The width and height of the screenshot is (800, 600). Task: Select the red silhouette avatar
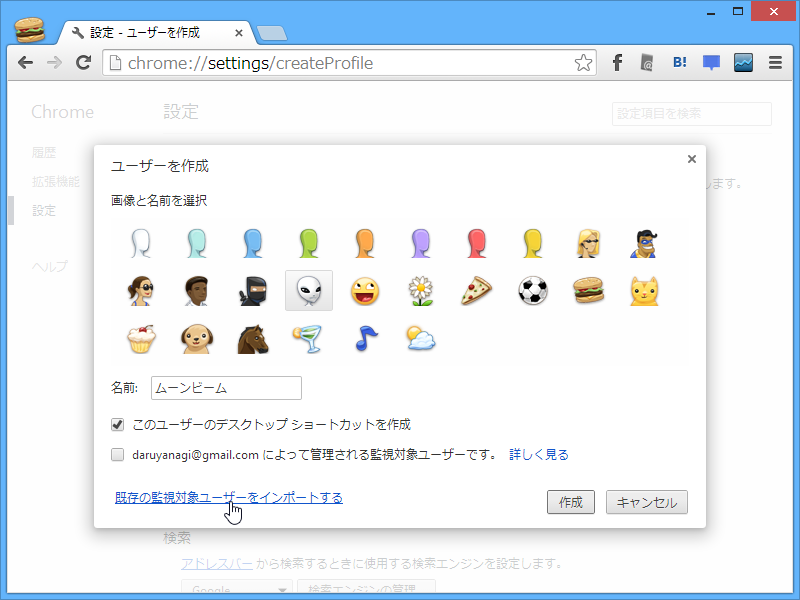click(477, 243)
